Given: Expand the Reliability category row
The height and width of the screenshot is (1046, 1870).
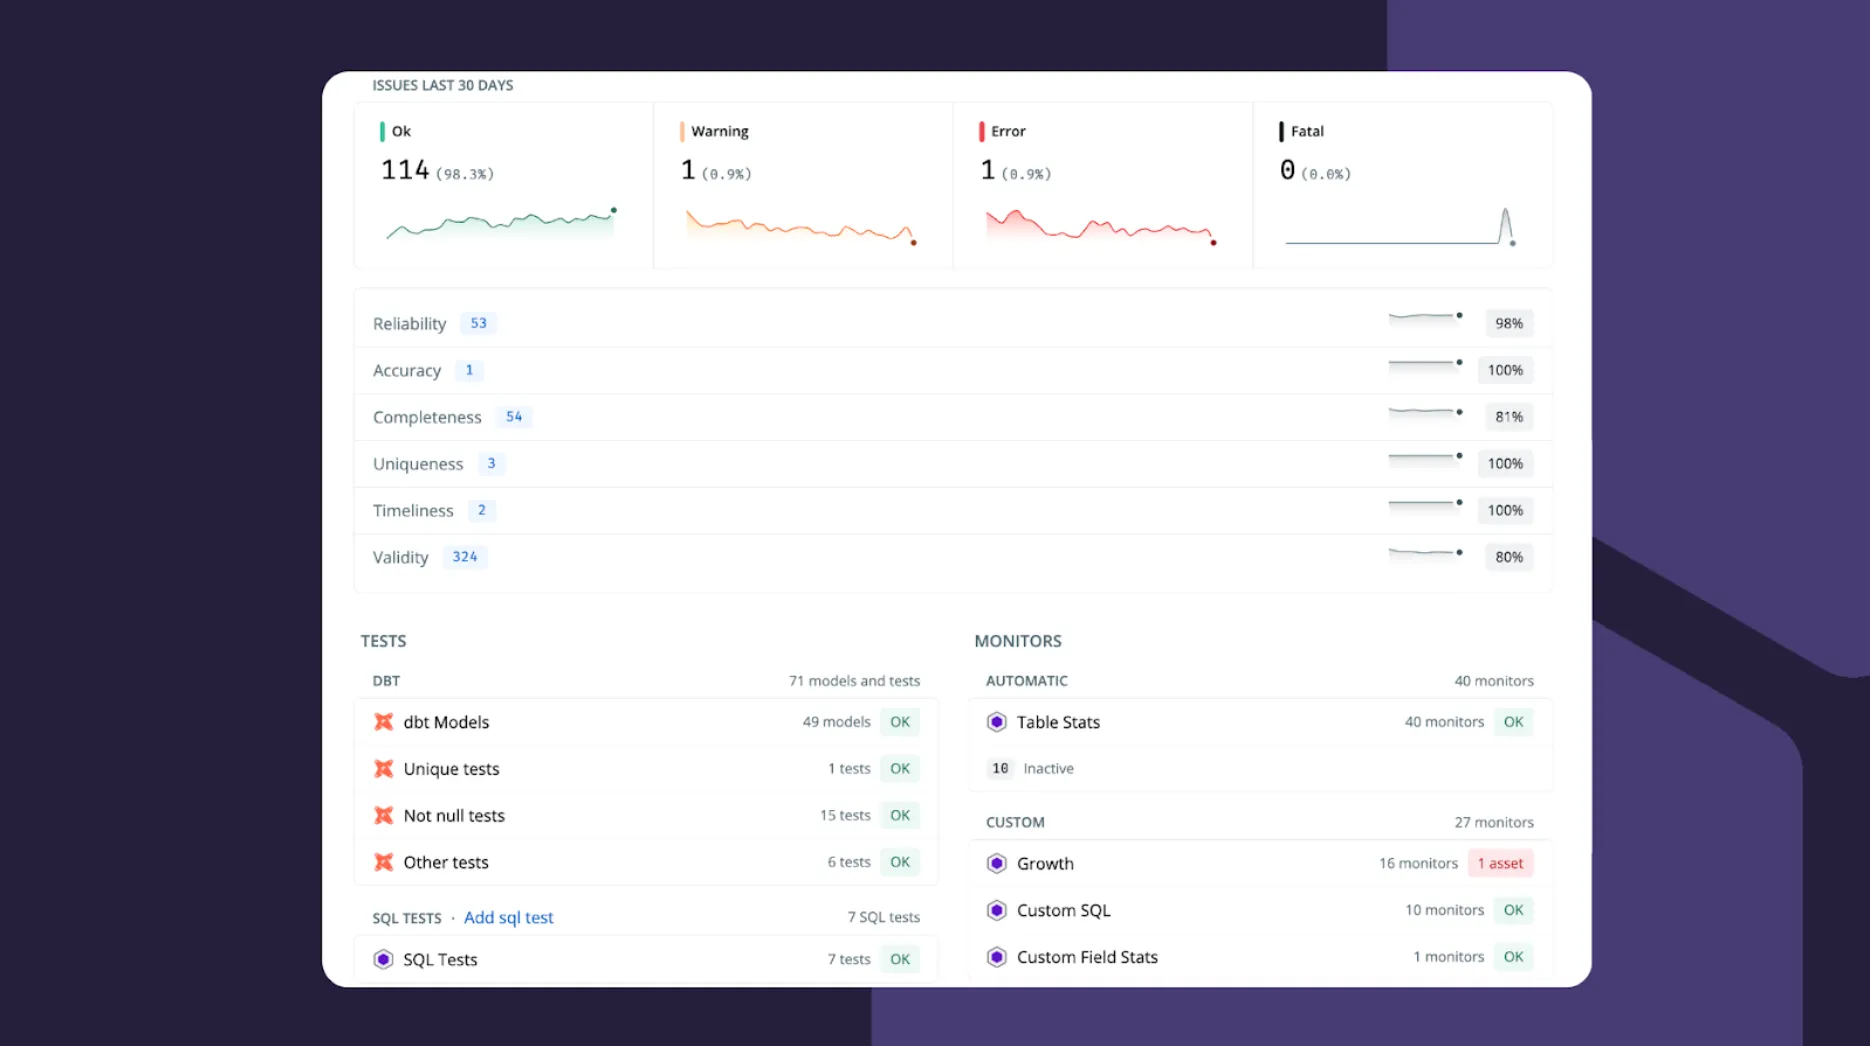Looking at the screenshot, I should (410, 323).
